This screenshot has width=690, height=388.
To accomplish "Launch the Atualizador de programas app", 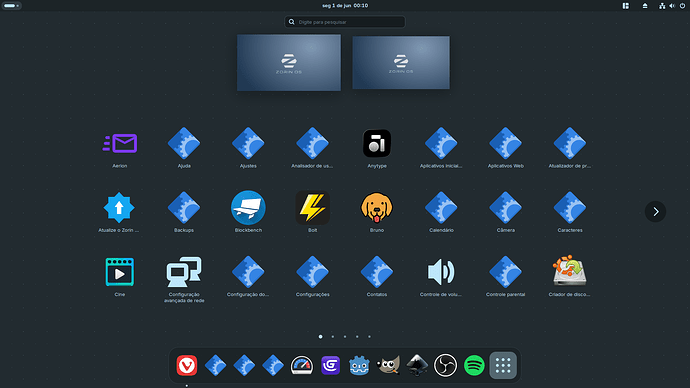I will 569,143.
